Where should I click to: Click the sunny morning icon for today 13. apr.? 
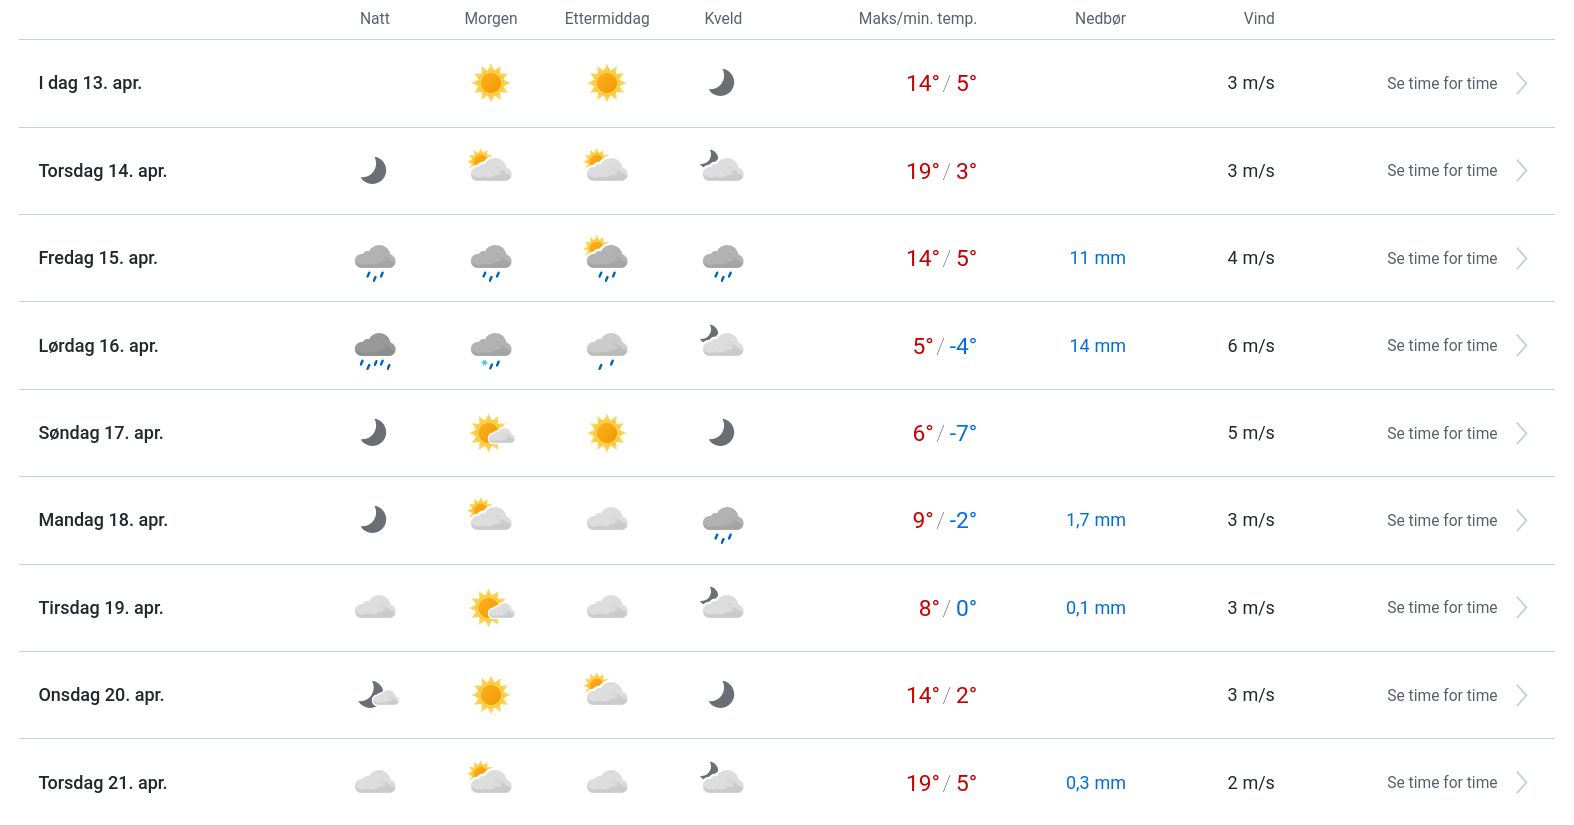pos(490,83)
